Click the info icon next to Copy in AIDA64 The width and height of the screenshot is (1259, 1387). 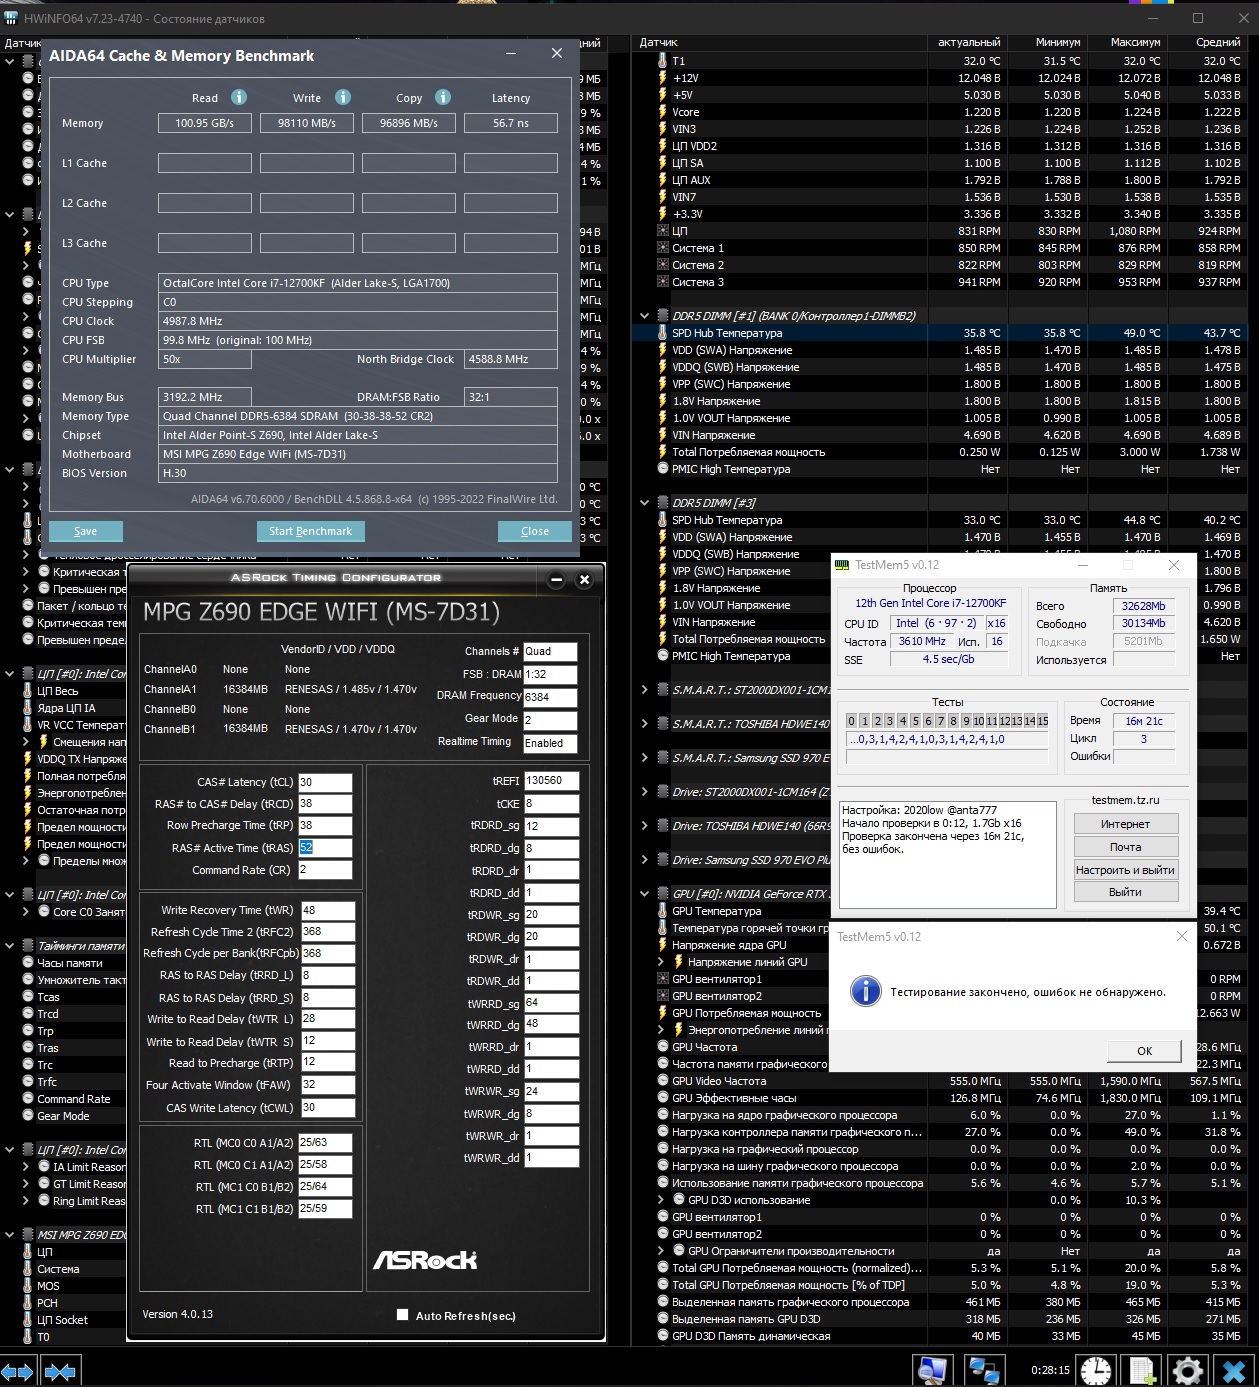click(443, 97)
